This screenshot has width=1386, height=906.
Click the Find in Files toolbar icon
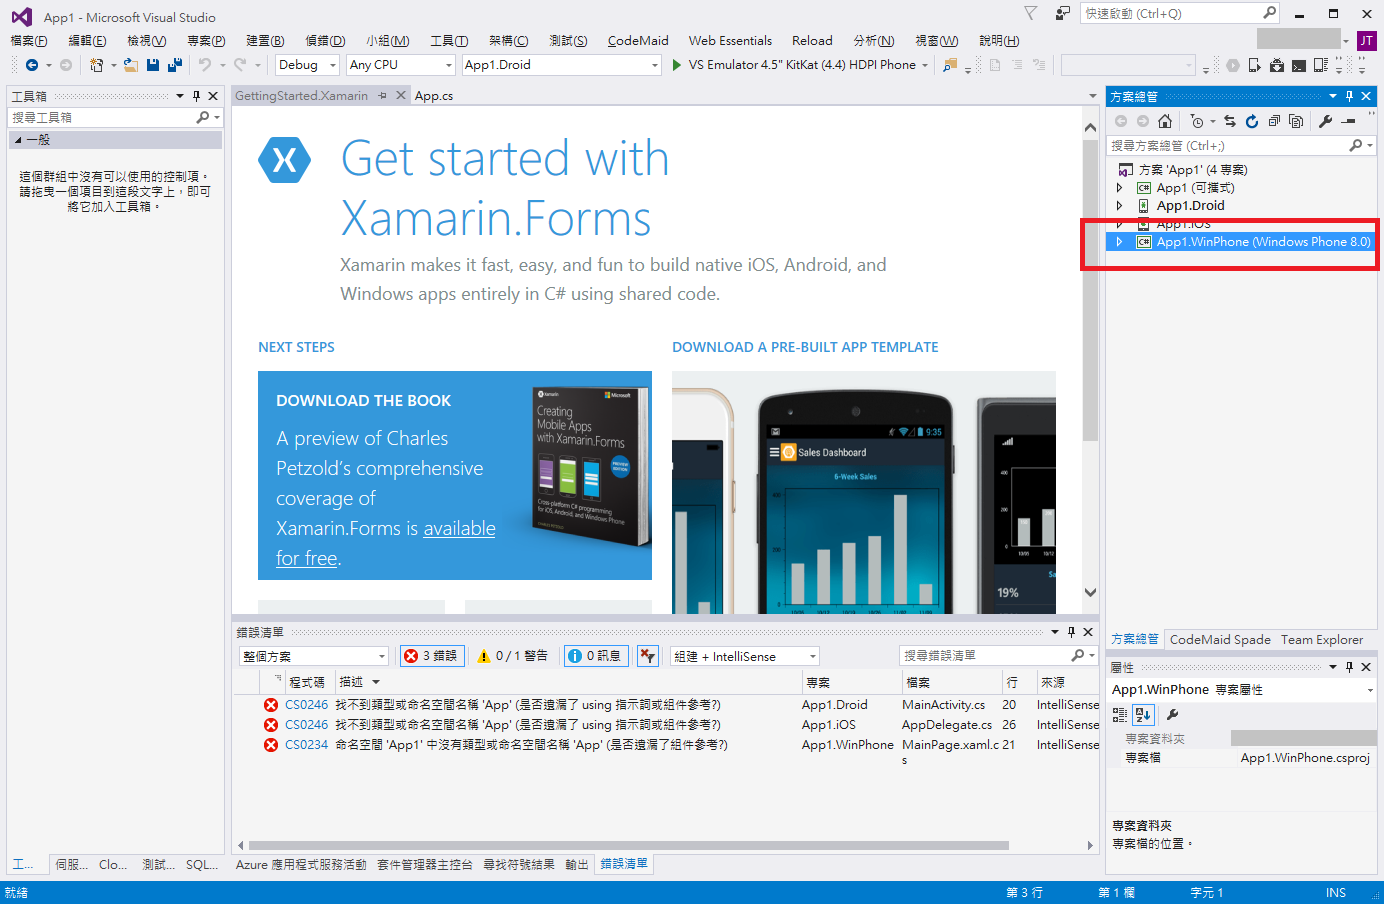click(949, 65)
